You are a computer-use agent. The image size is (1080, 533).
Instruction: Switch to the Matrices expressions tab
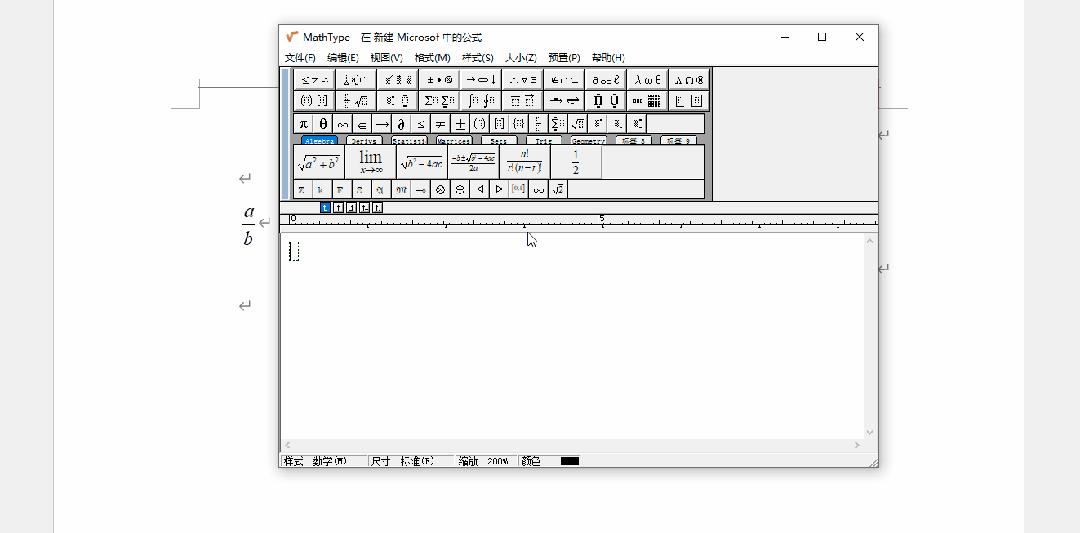coord(454,140)
